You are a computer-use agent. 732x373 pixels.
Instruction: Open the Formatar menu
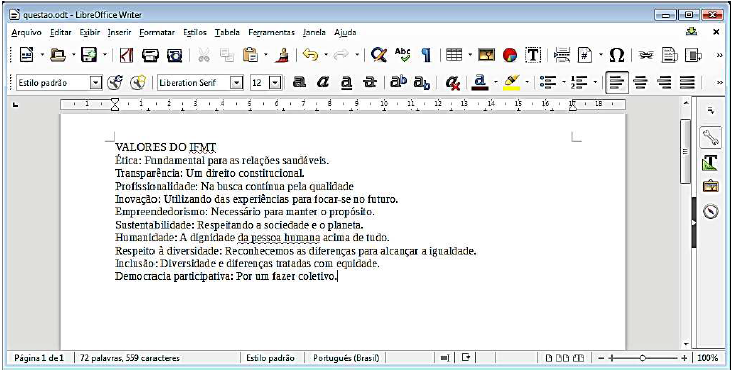point(157,32)
